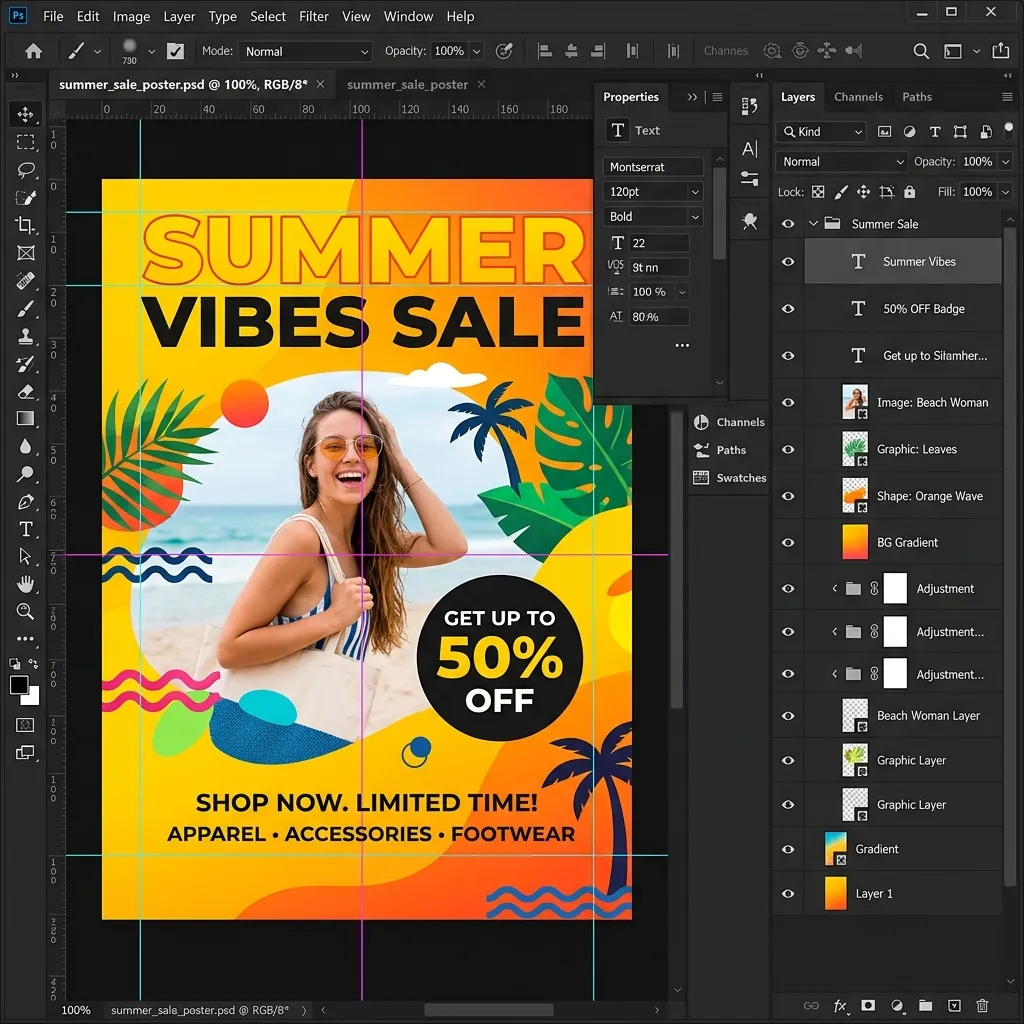Click the foreground color swatch

(x=19, y=685)
